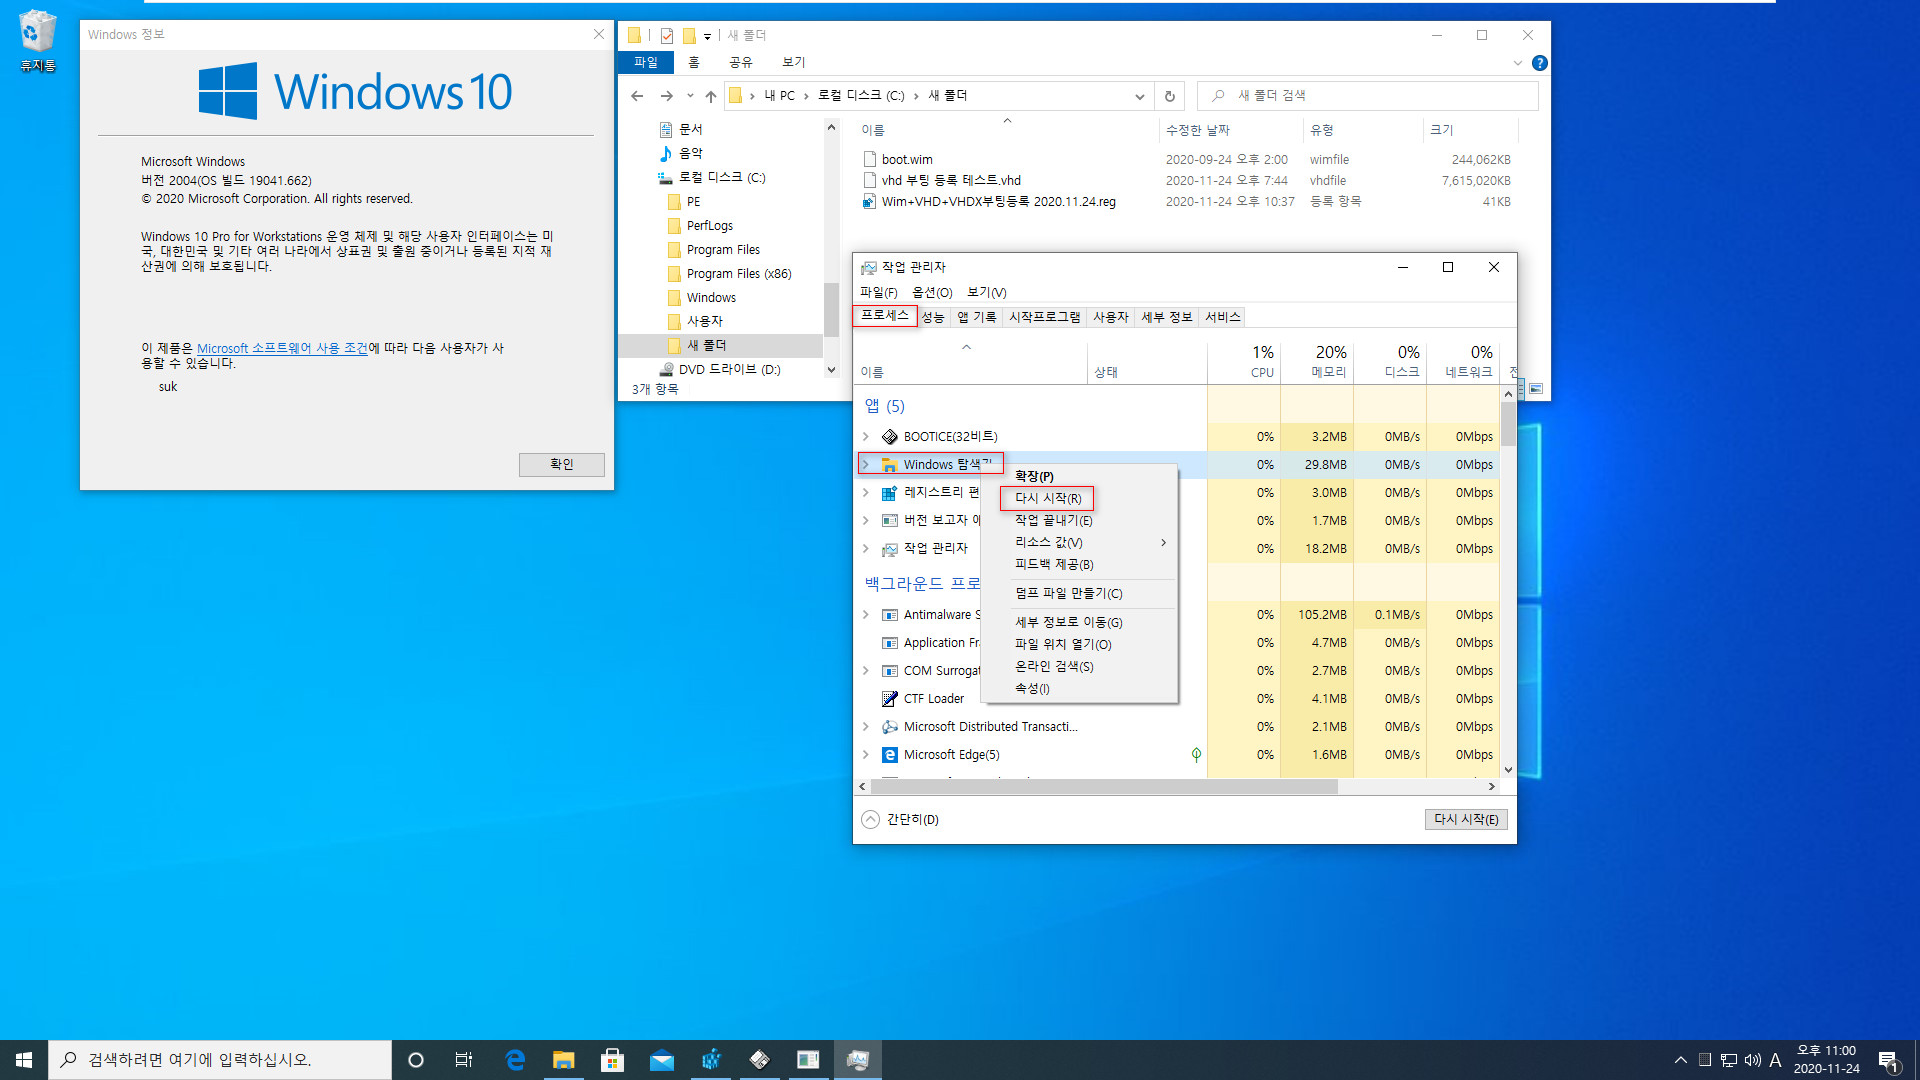Image resolution: width=1920 pixels, height=1080 pixels.
Task: Click the volume icon in system tray
Action: (x=1752, y=1060)
